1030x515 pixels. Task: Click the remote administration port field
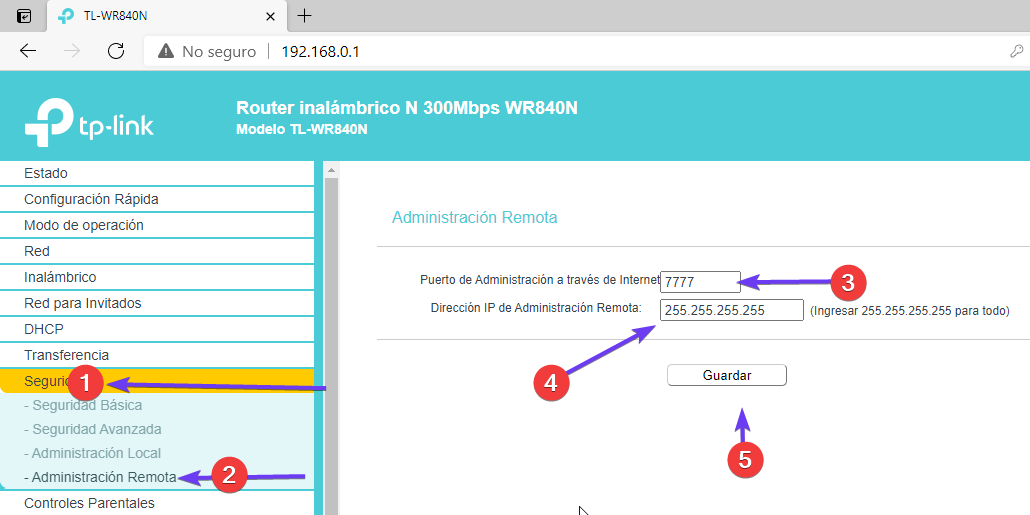700,282
